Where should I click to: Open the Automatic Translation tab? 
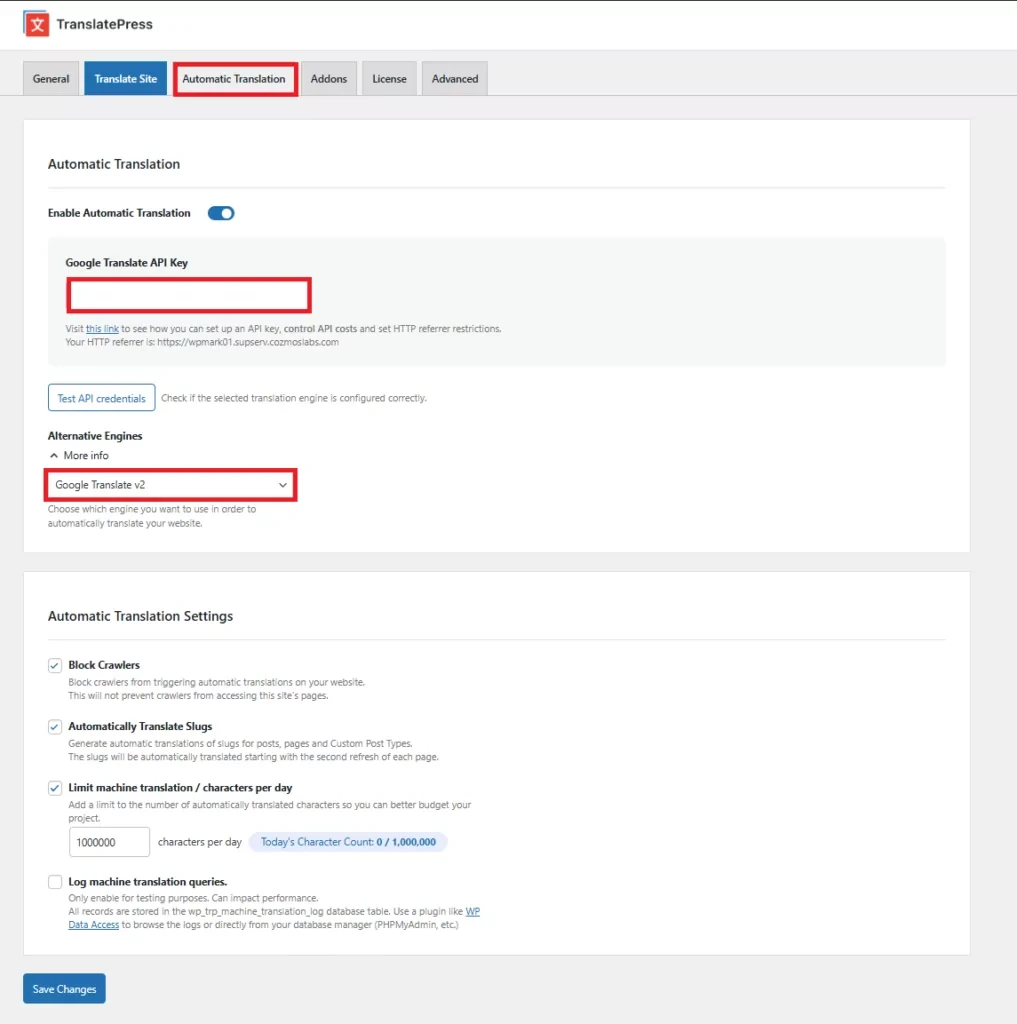(x=234, y=79)
